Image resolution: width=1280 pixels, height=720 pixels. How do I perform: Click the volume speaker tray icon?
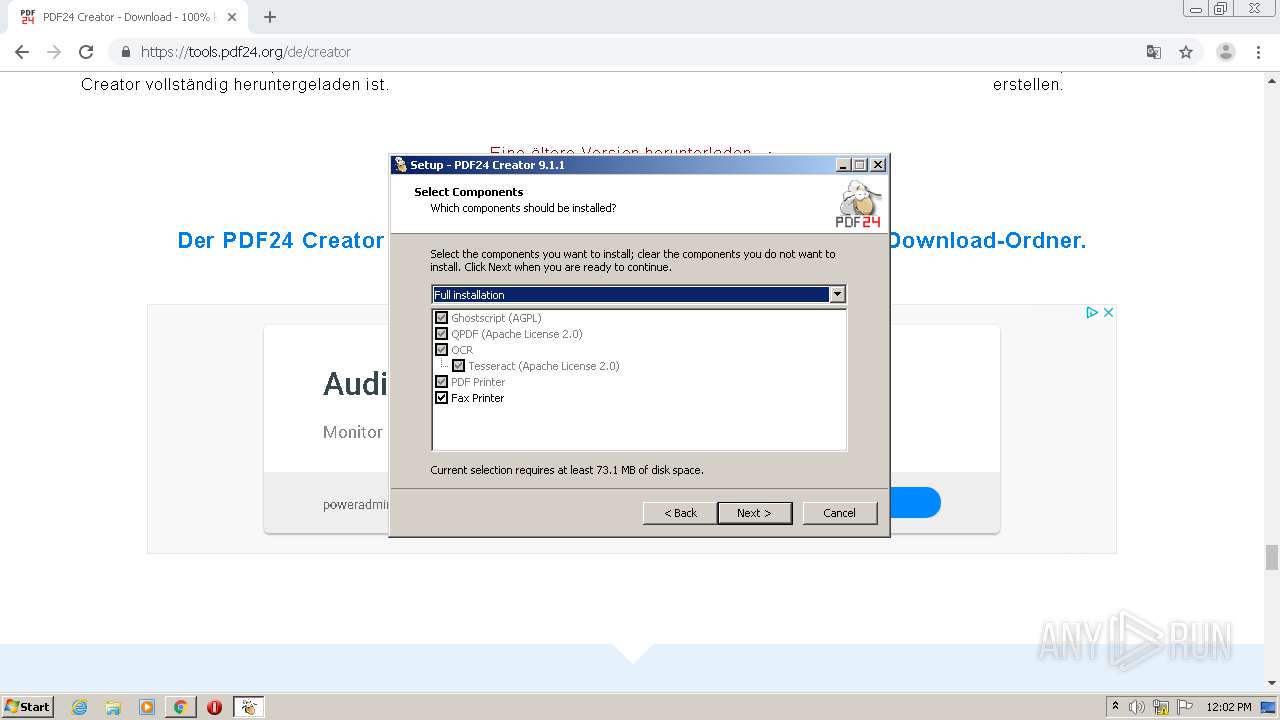1137,707
